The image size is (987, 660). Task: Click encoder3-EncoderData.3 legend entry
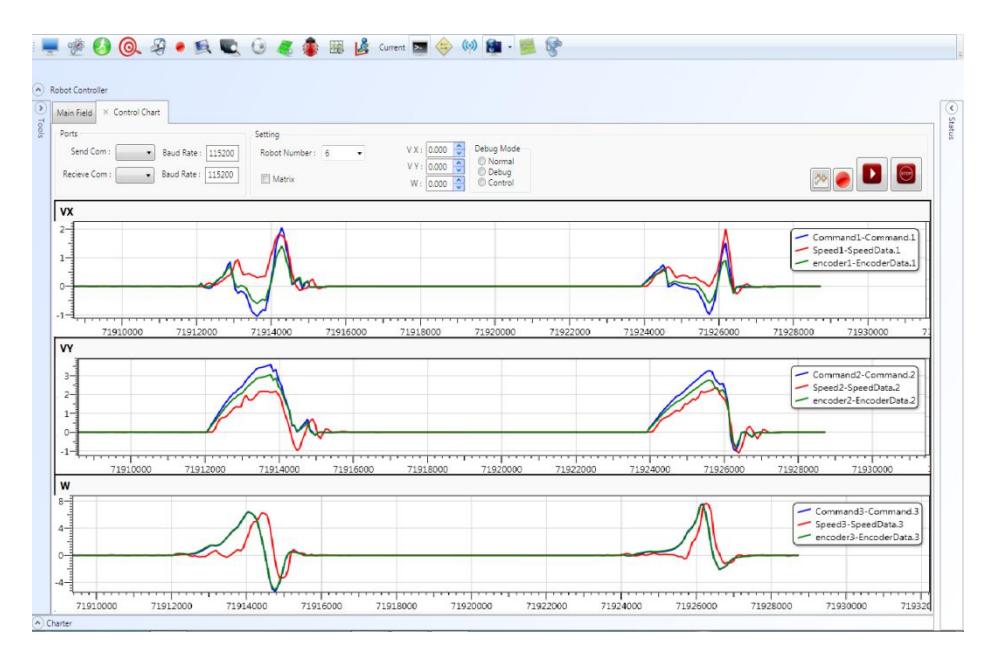click(858, 537)
